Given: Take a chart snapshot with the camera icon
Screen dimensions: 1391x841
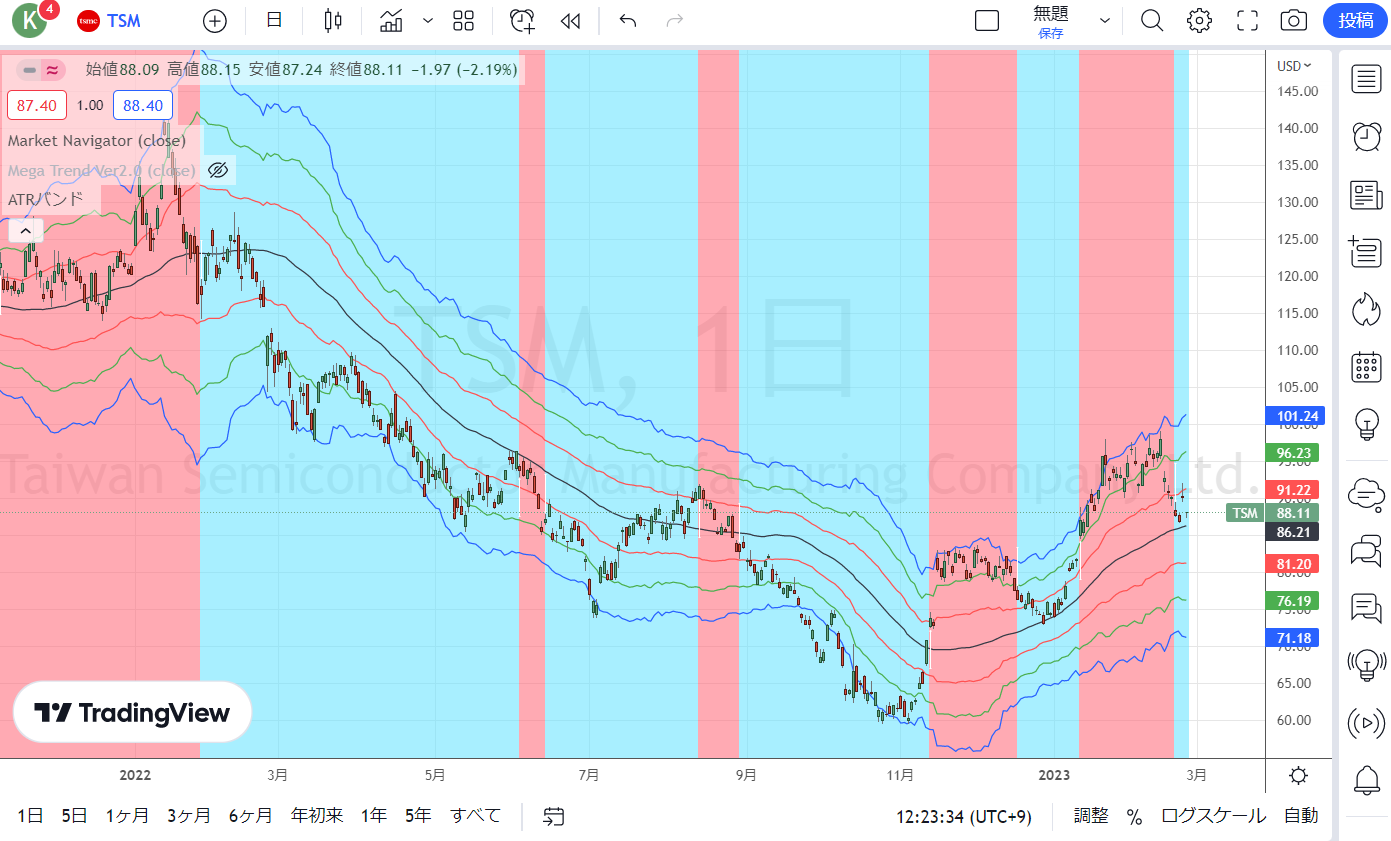Looking at the screenshot, I should coord(1294,20).
